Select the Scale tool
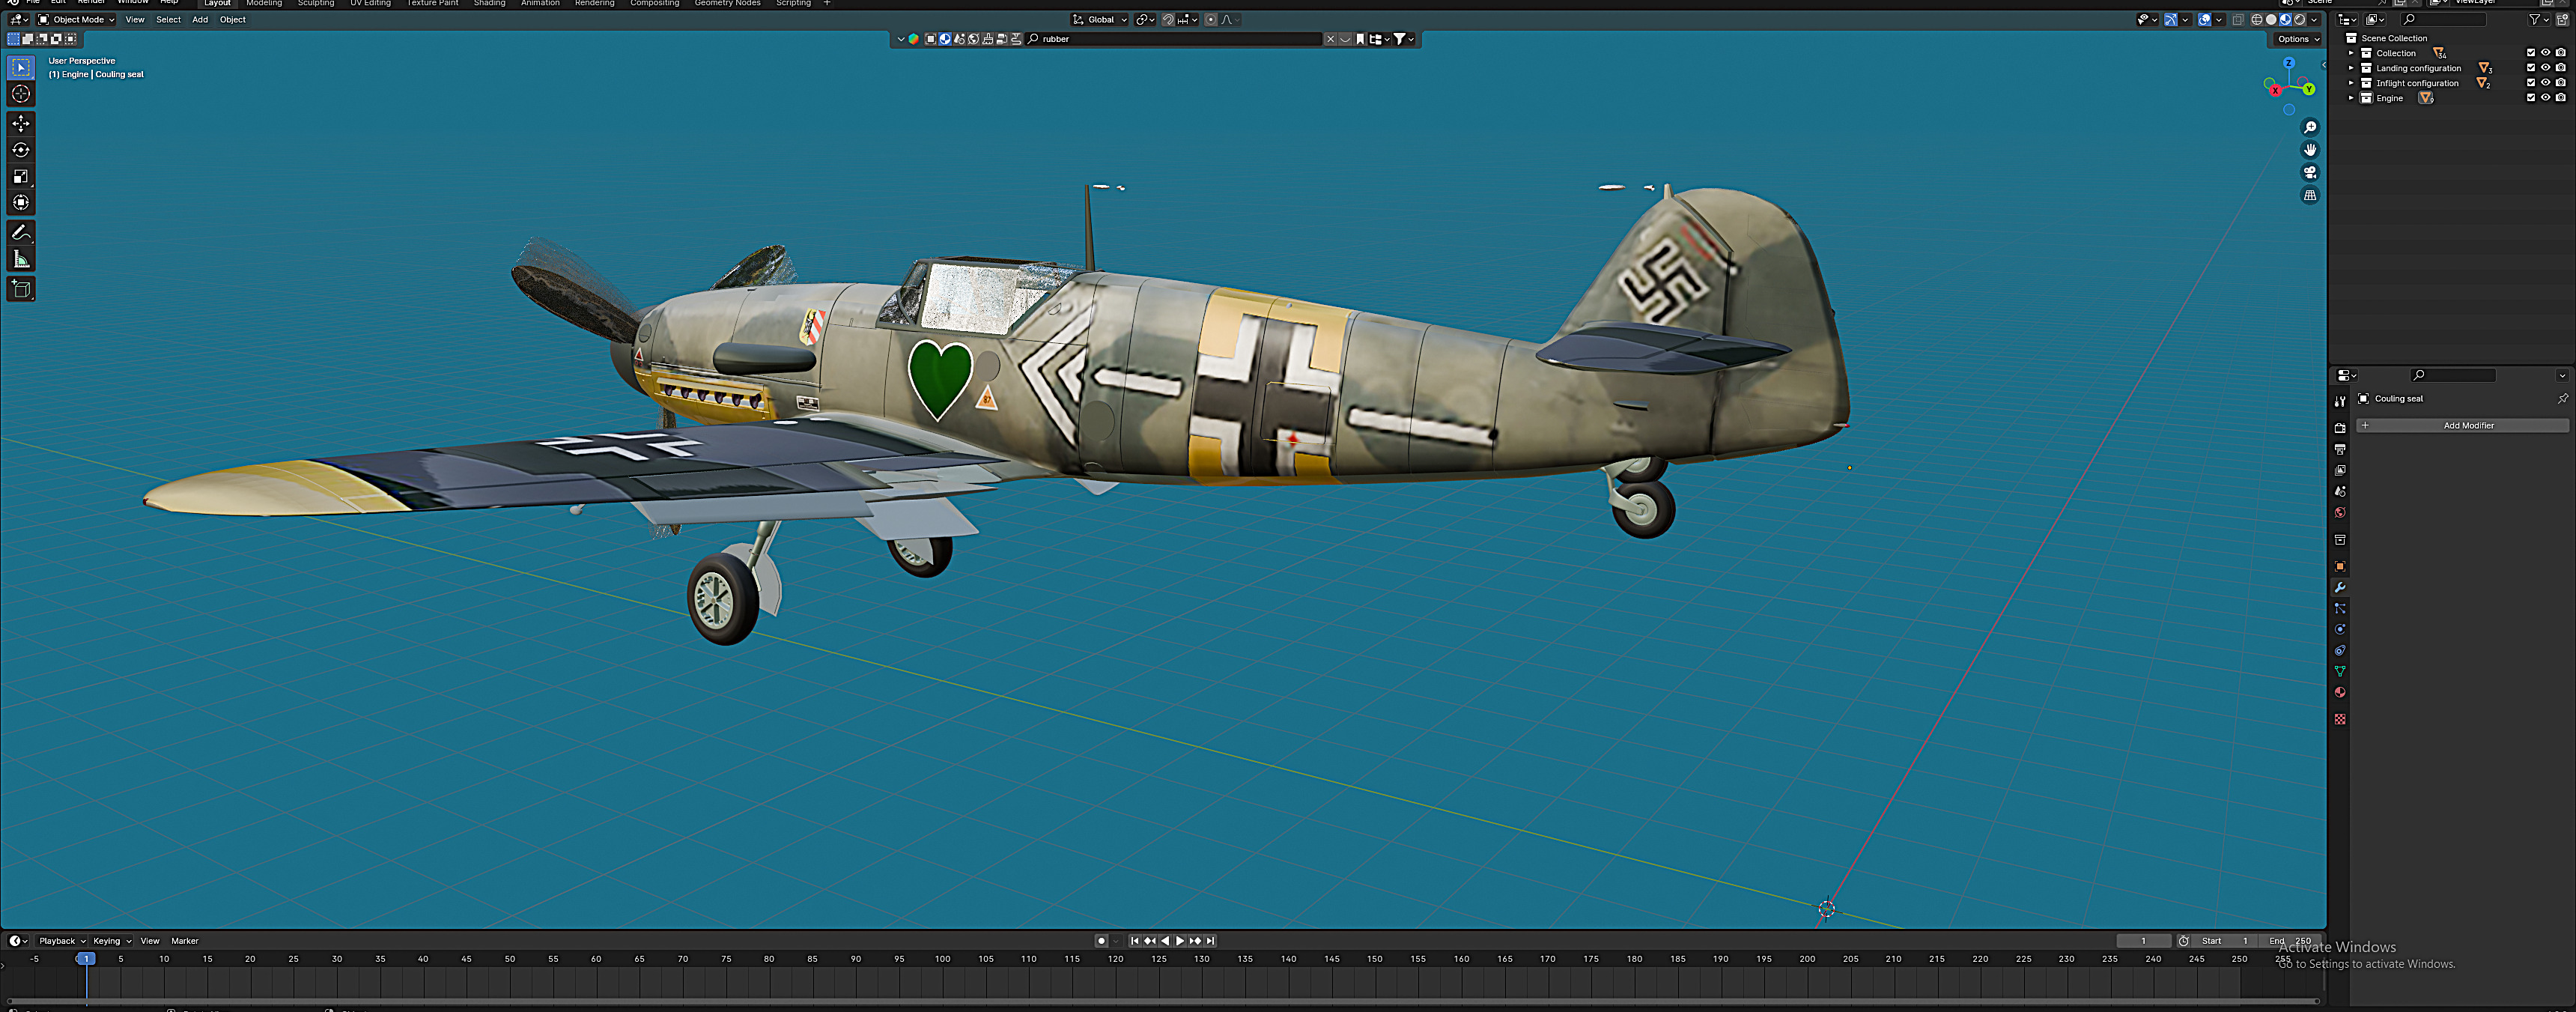 coord(21,176)
